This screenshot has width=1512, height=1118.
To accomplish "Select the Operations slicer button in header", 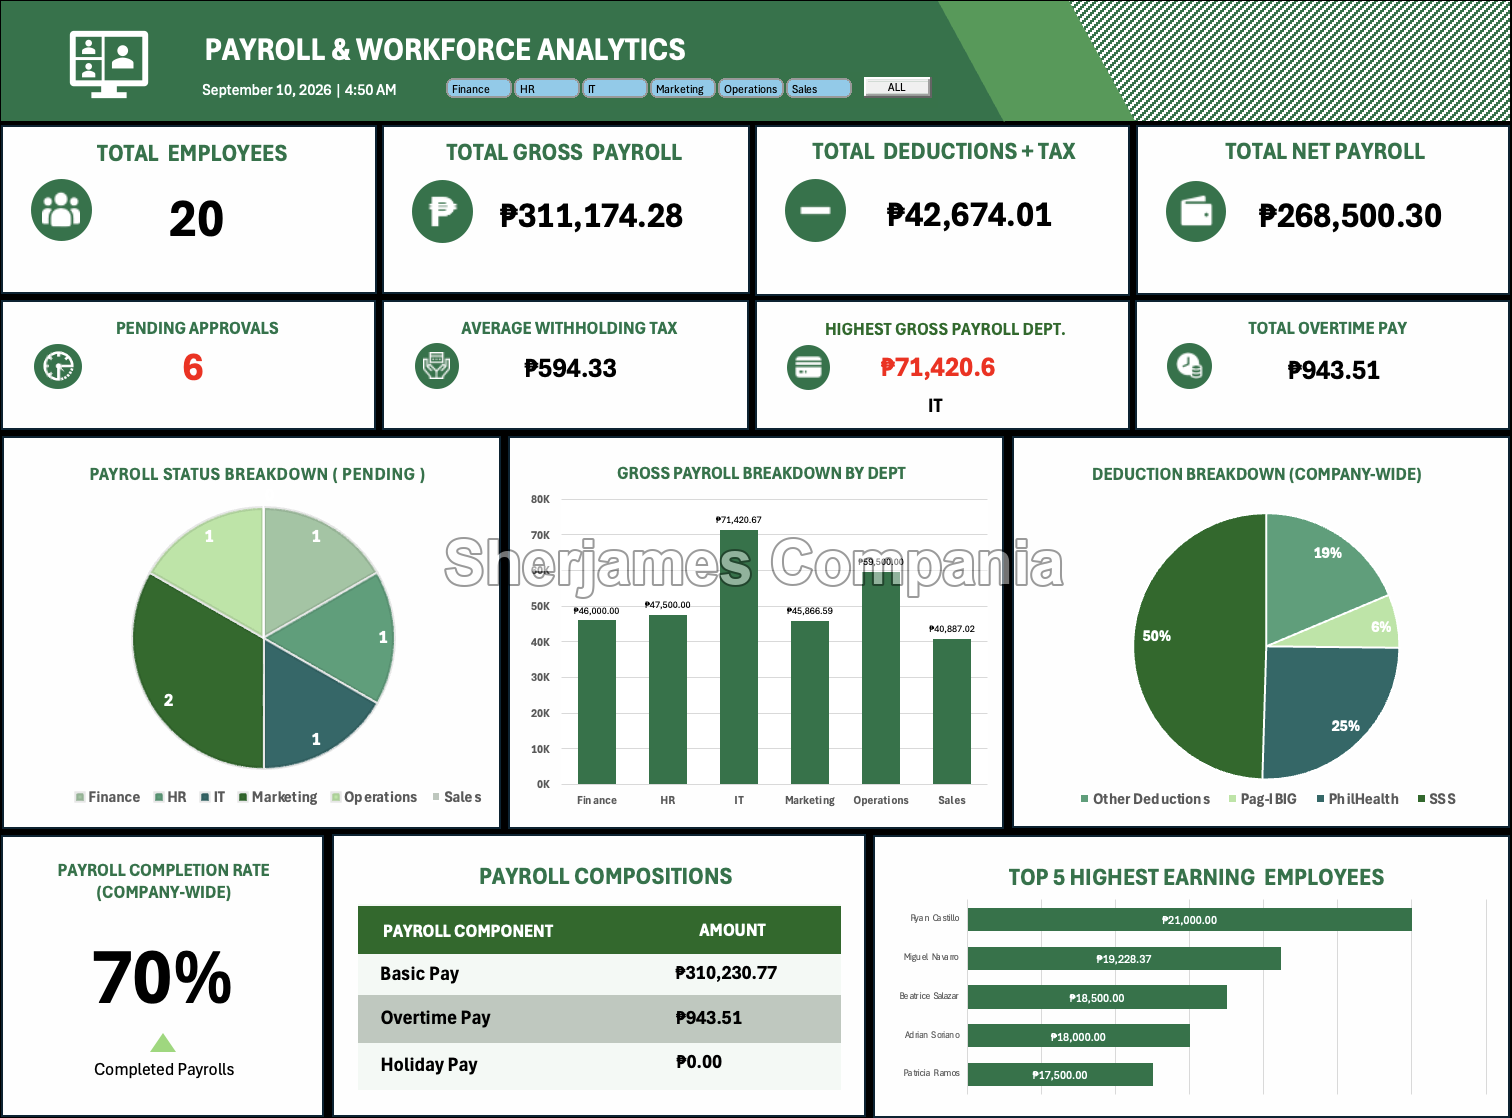I will pyautogui.click(x=751, y=89).
